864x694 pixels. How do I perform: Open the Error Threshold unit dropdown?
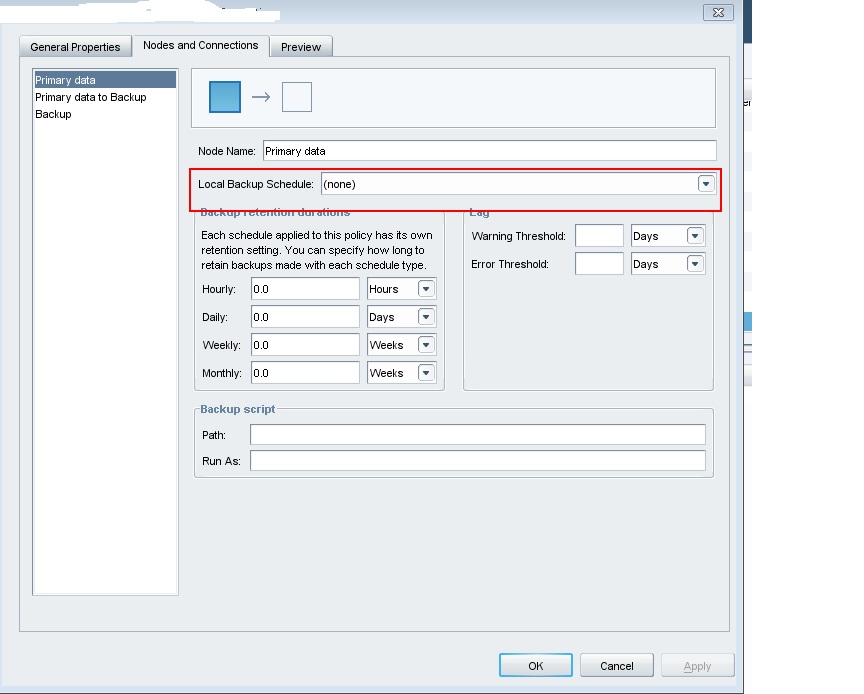coord(695,264)
